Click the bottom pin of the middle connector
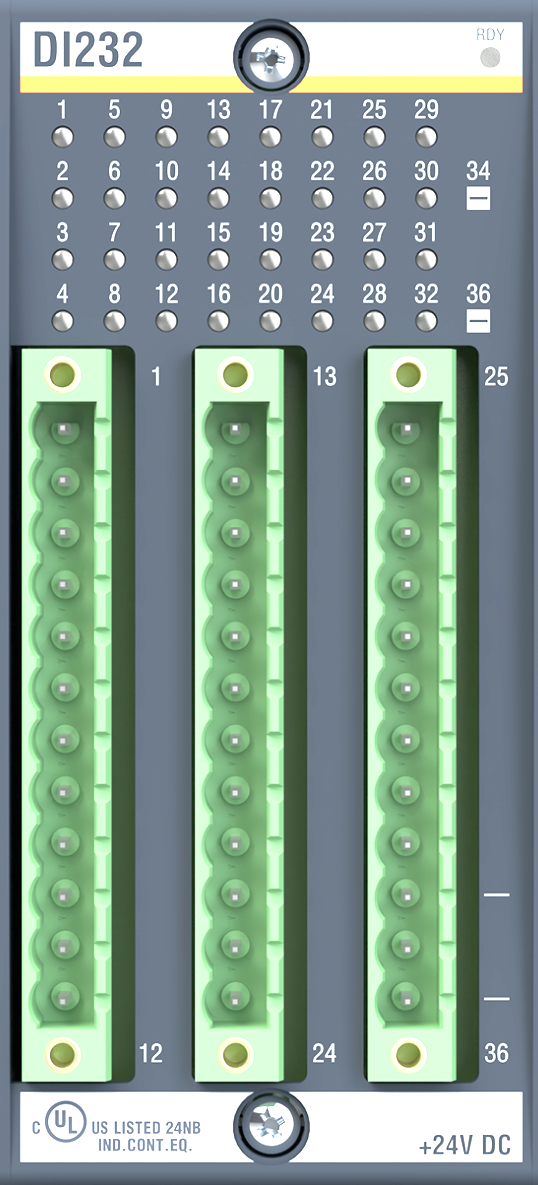 coord(236,996)
